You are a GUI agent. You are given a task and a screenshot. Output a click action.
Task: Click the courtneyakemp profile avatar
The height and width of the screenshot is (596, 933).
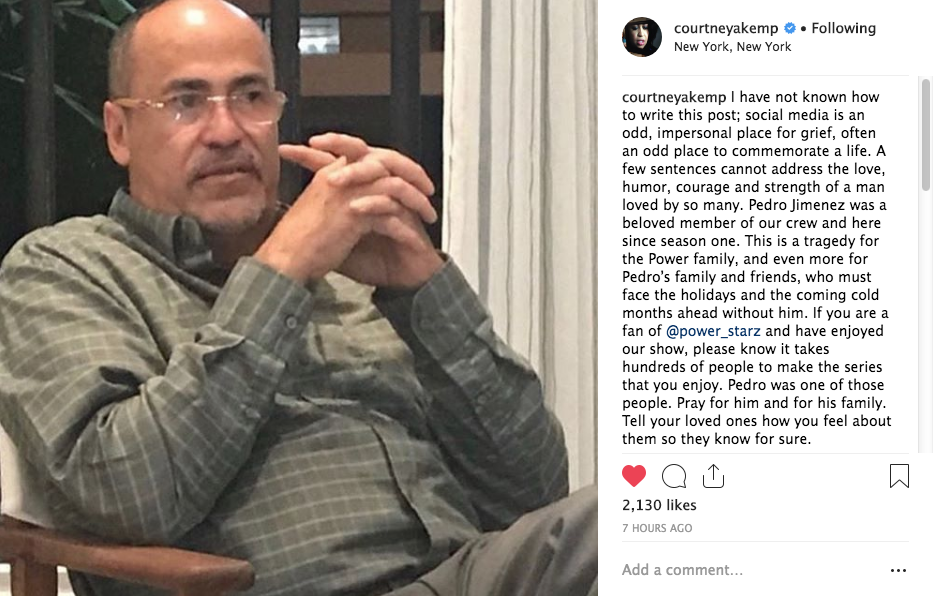tap(642, 37)
